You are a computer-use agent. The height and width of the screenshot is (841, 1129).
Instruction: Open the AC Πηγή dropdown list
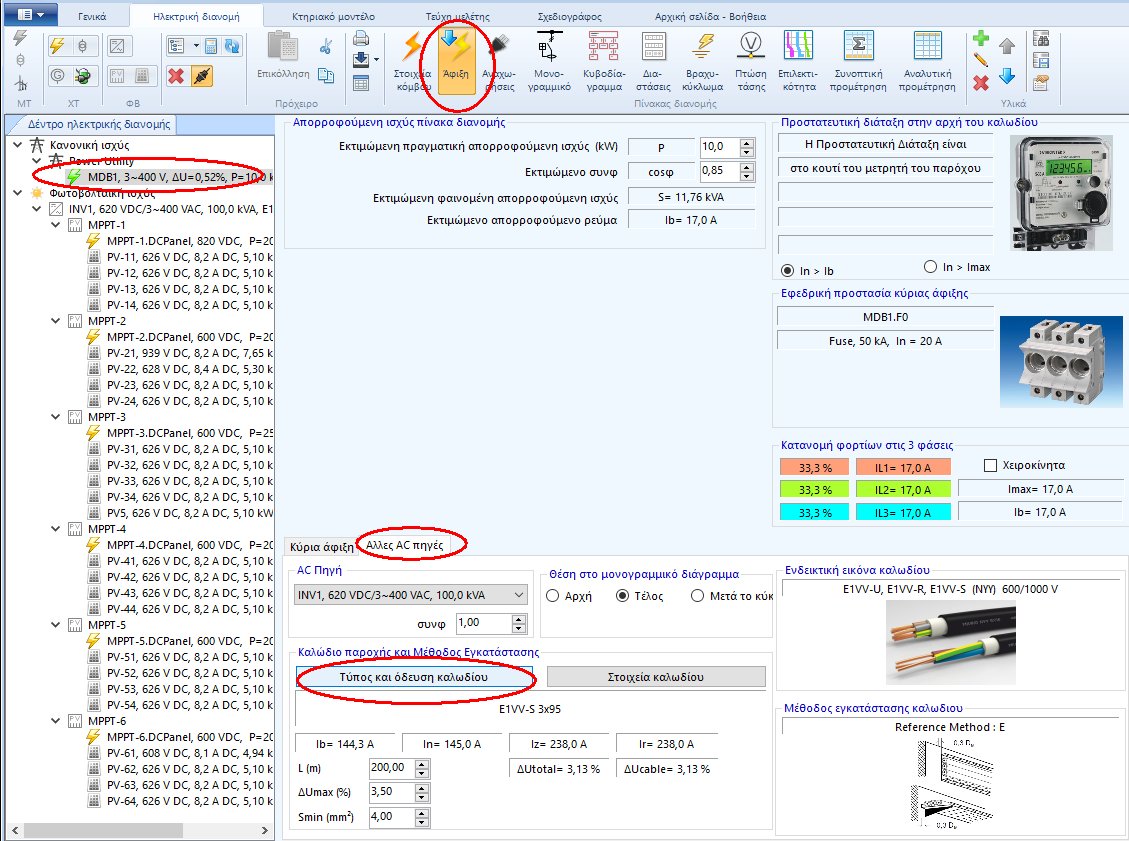[x=519, y=595]
